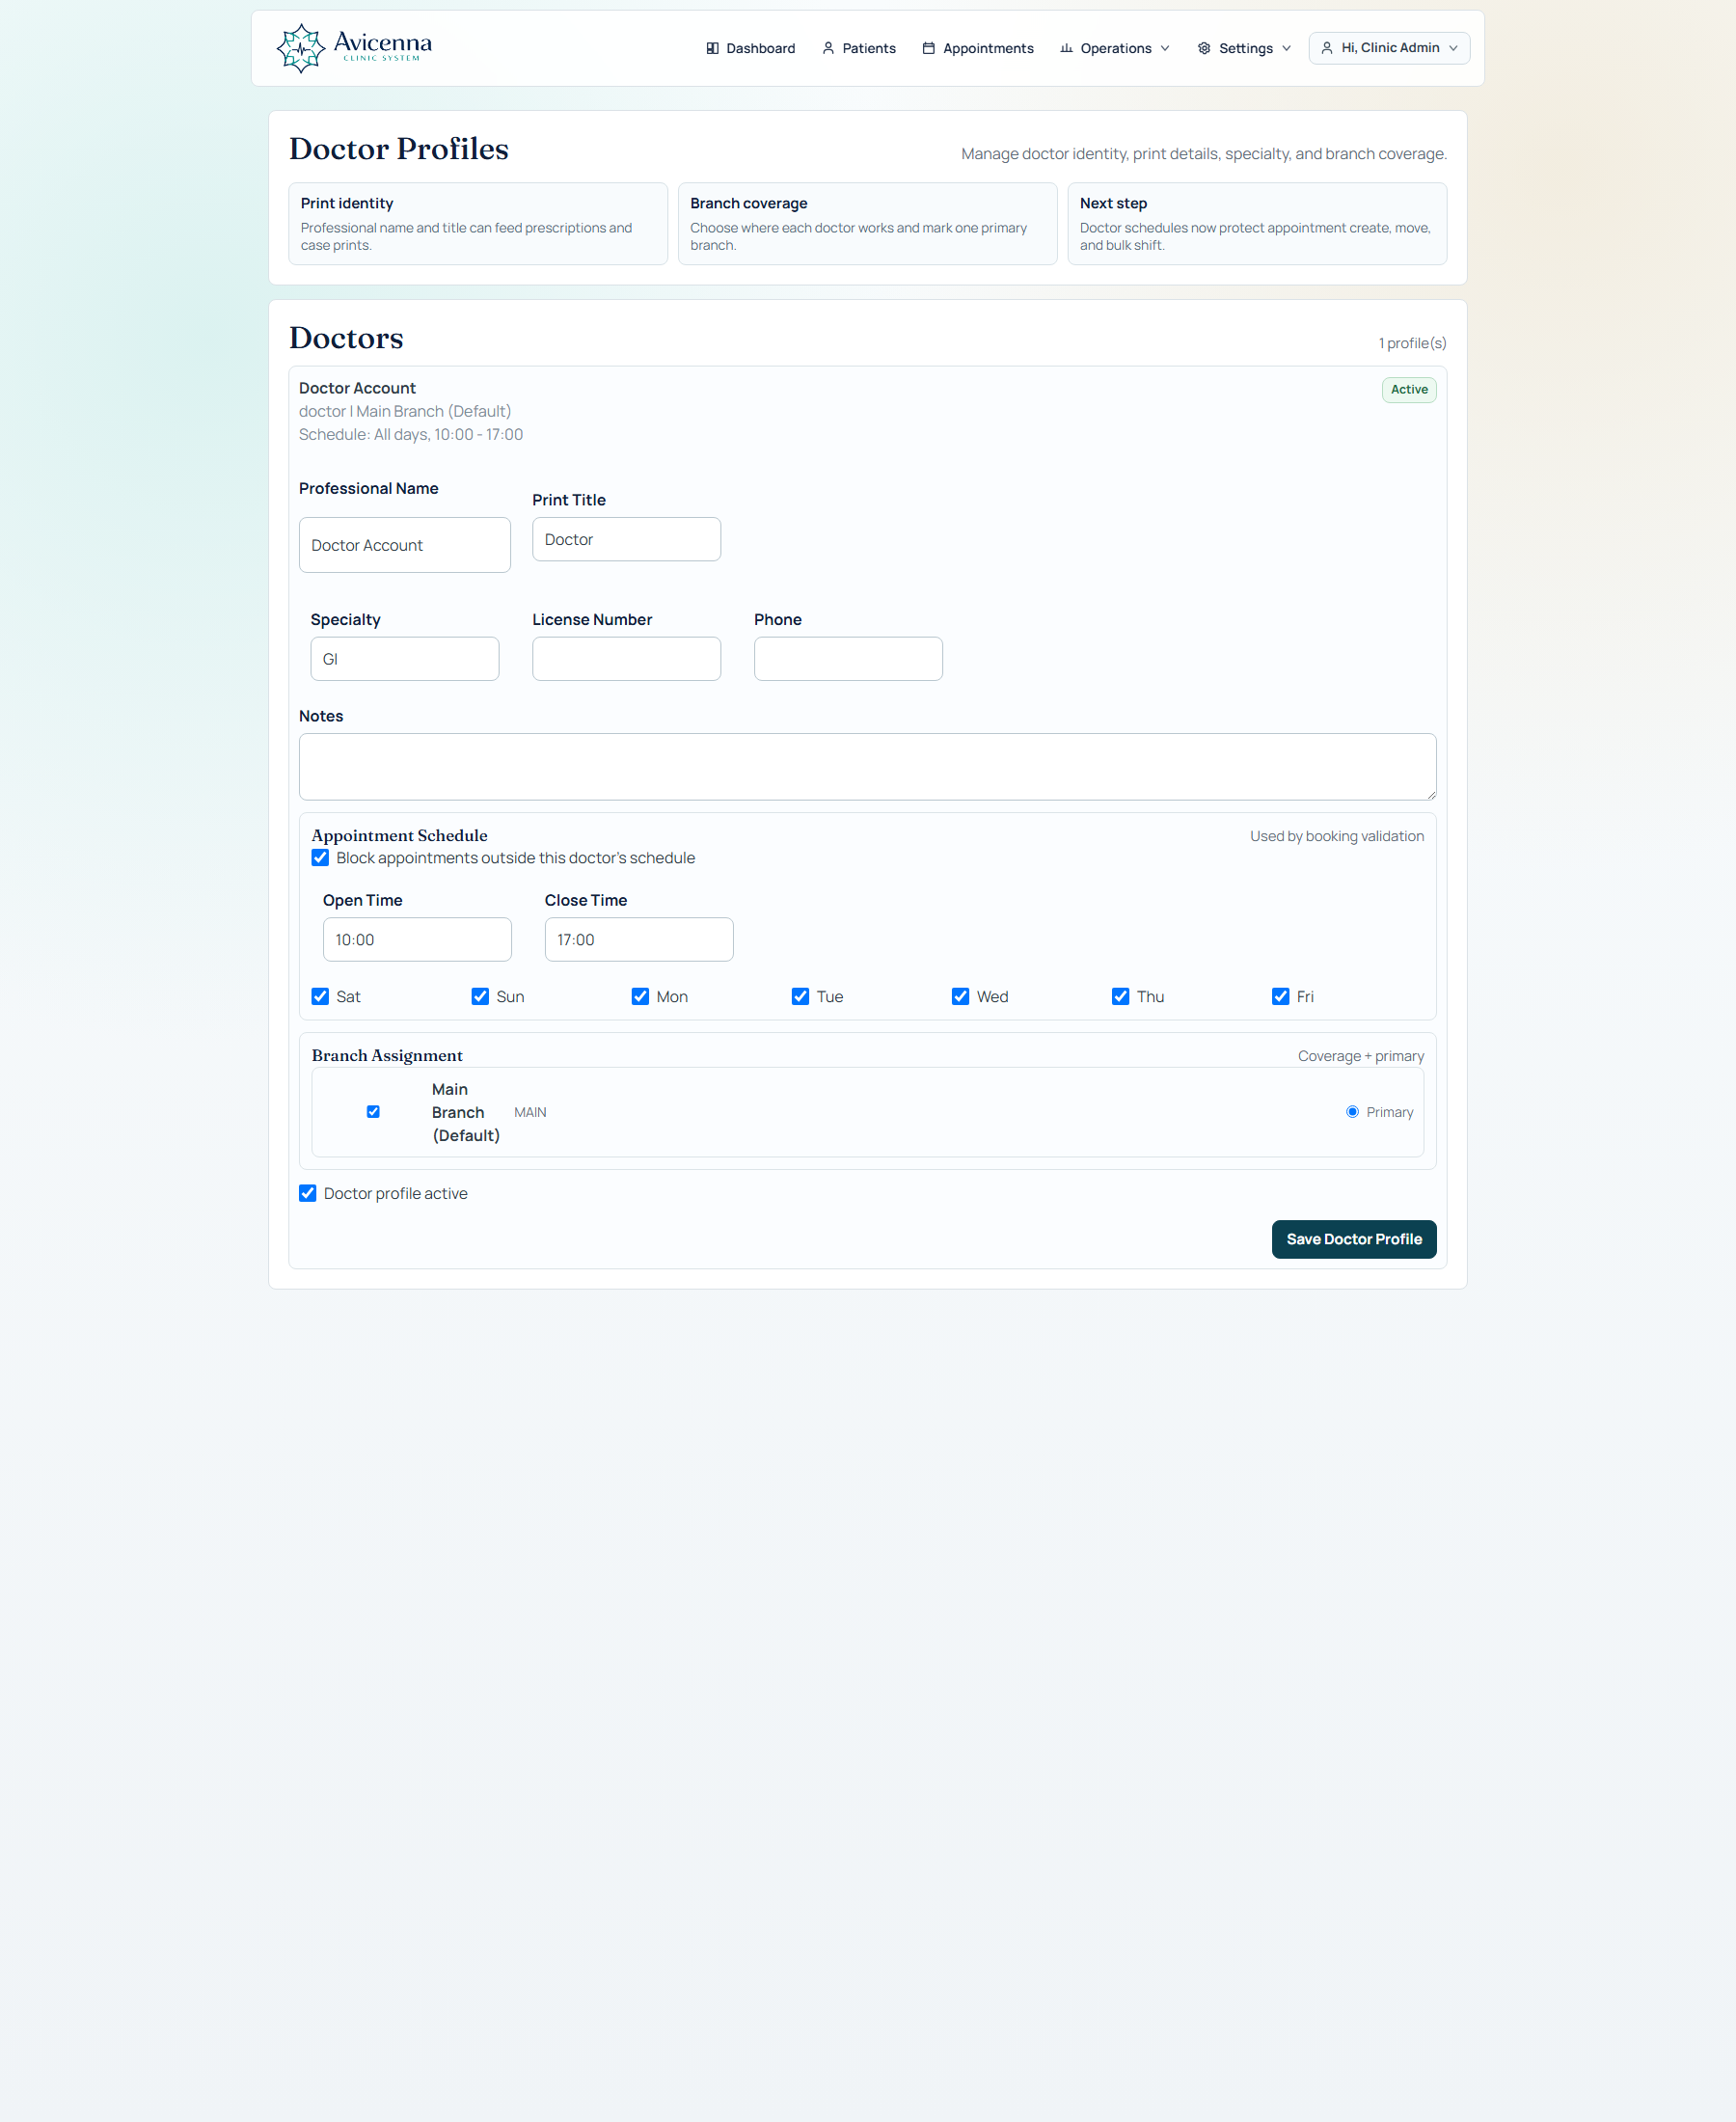Click the Open Time field showing 10:00
Viewport: 1736px width, 2122px height.
[x=417, y=940]
